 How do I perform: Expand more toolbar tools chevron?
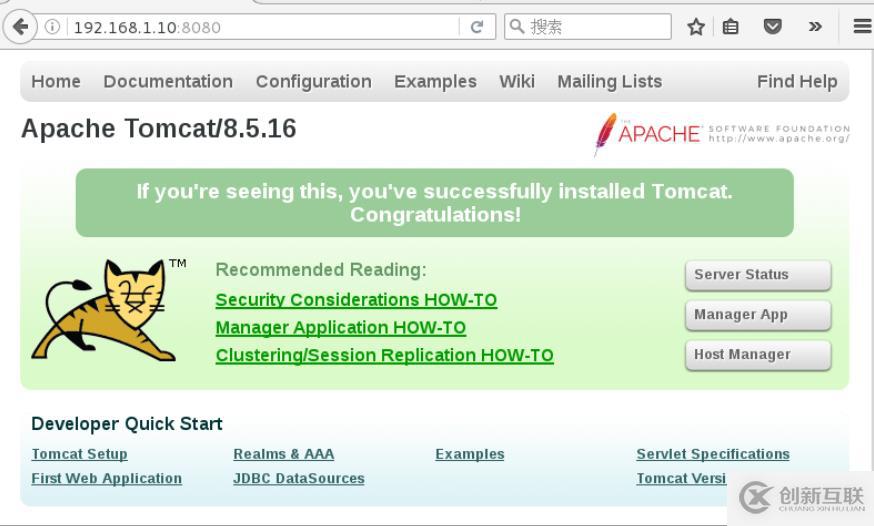click(x=814, y=26)
